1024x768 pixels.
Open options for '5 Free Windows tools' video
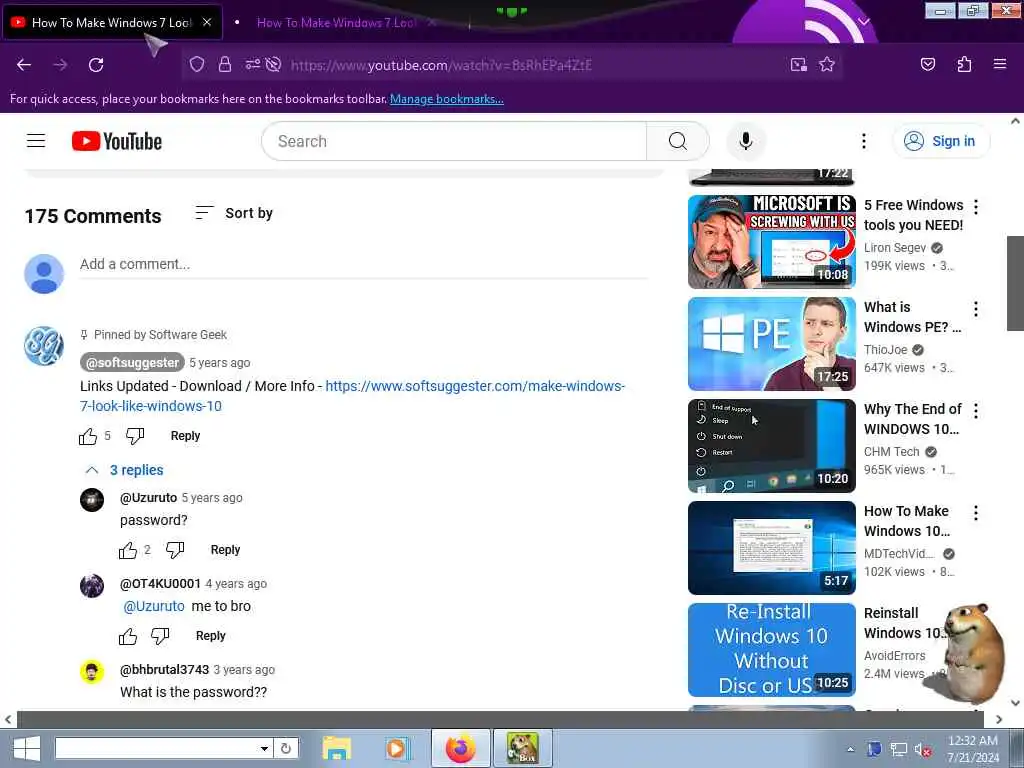pos(976,207)
